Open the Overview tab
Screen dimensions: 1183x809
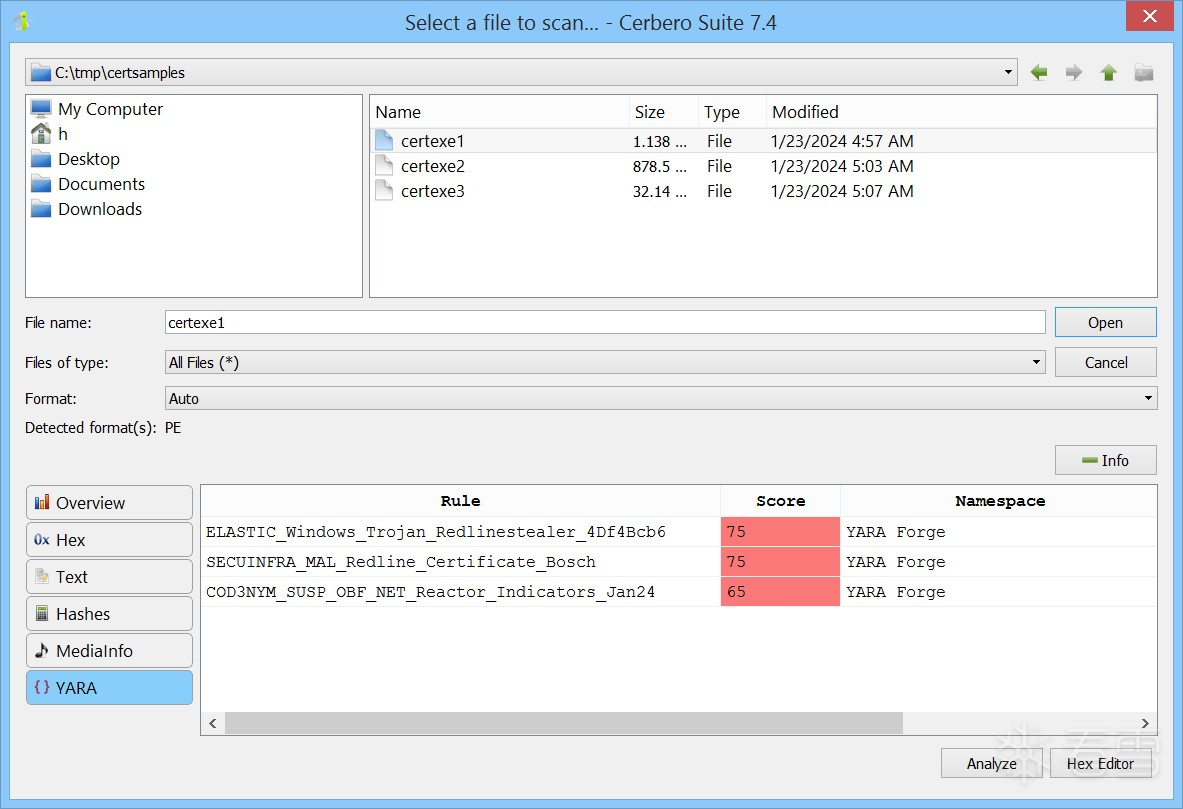[x=109, y=503]
